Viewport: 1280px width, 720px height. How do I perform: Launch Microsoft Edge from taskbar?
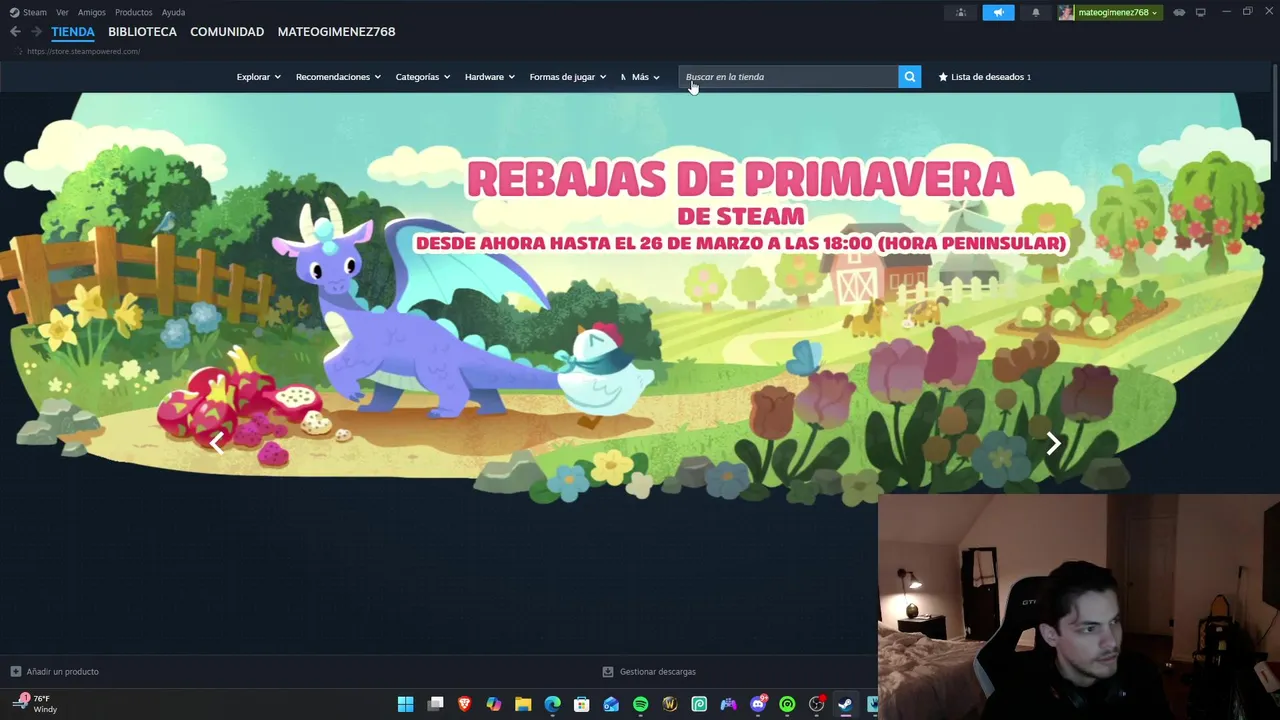552,704
